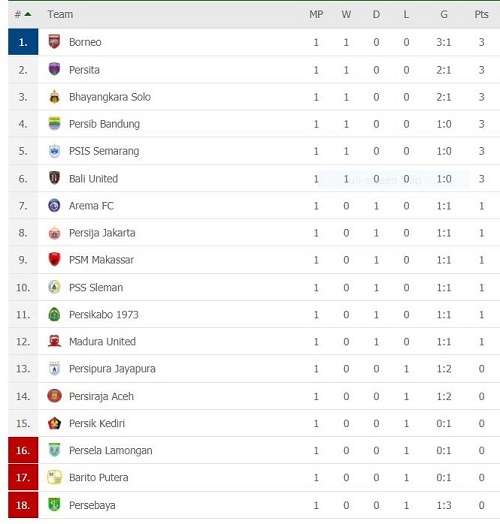Select the Bhayangkara Solo badge icon
Screen dimensions: 500x524
point(54,97)
